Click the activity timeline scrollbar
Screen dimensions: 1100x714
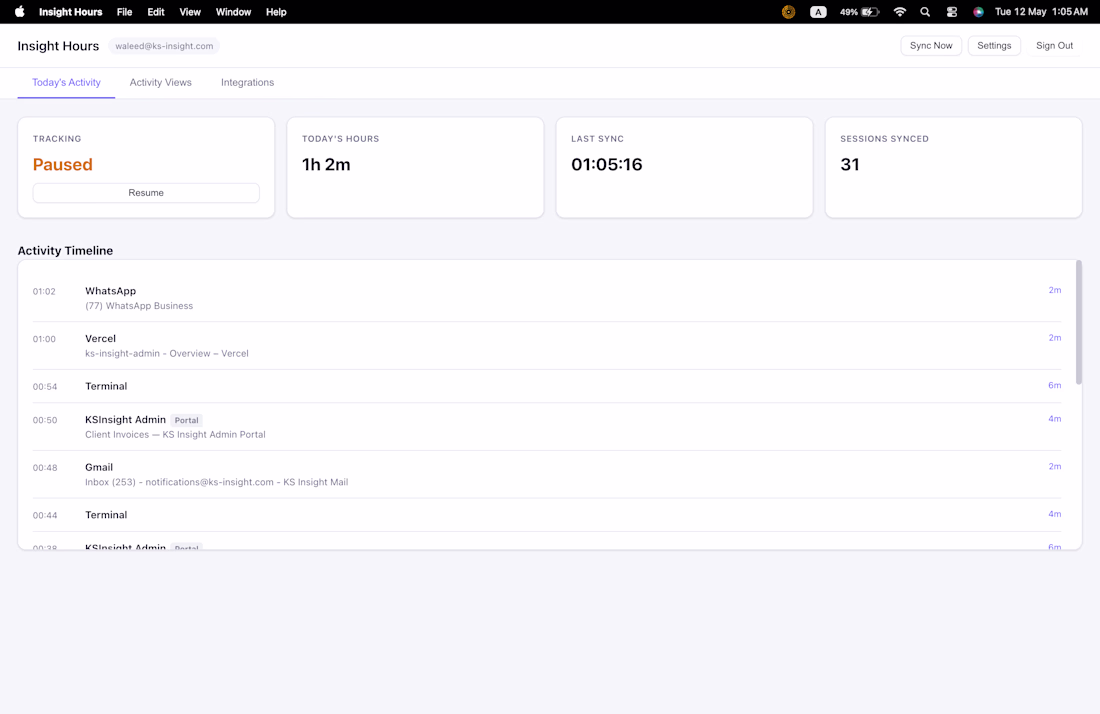point(1079,323)
